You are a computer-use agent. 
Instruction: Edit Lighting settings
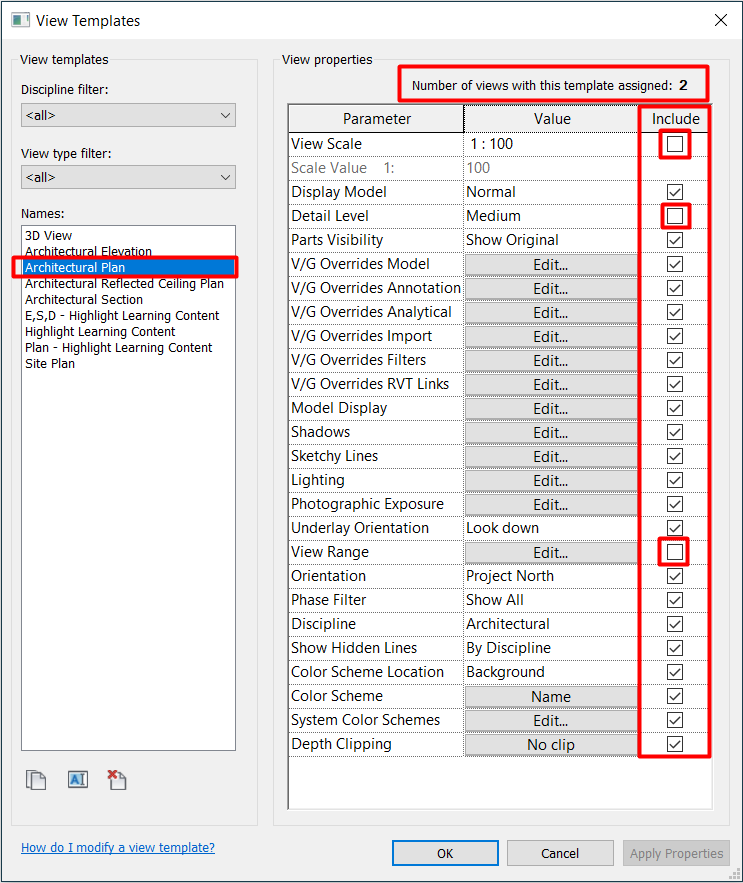[551, 481]
